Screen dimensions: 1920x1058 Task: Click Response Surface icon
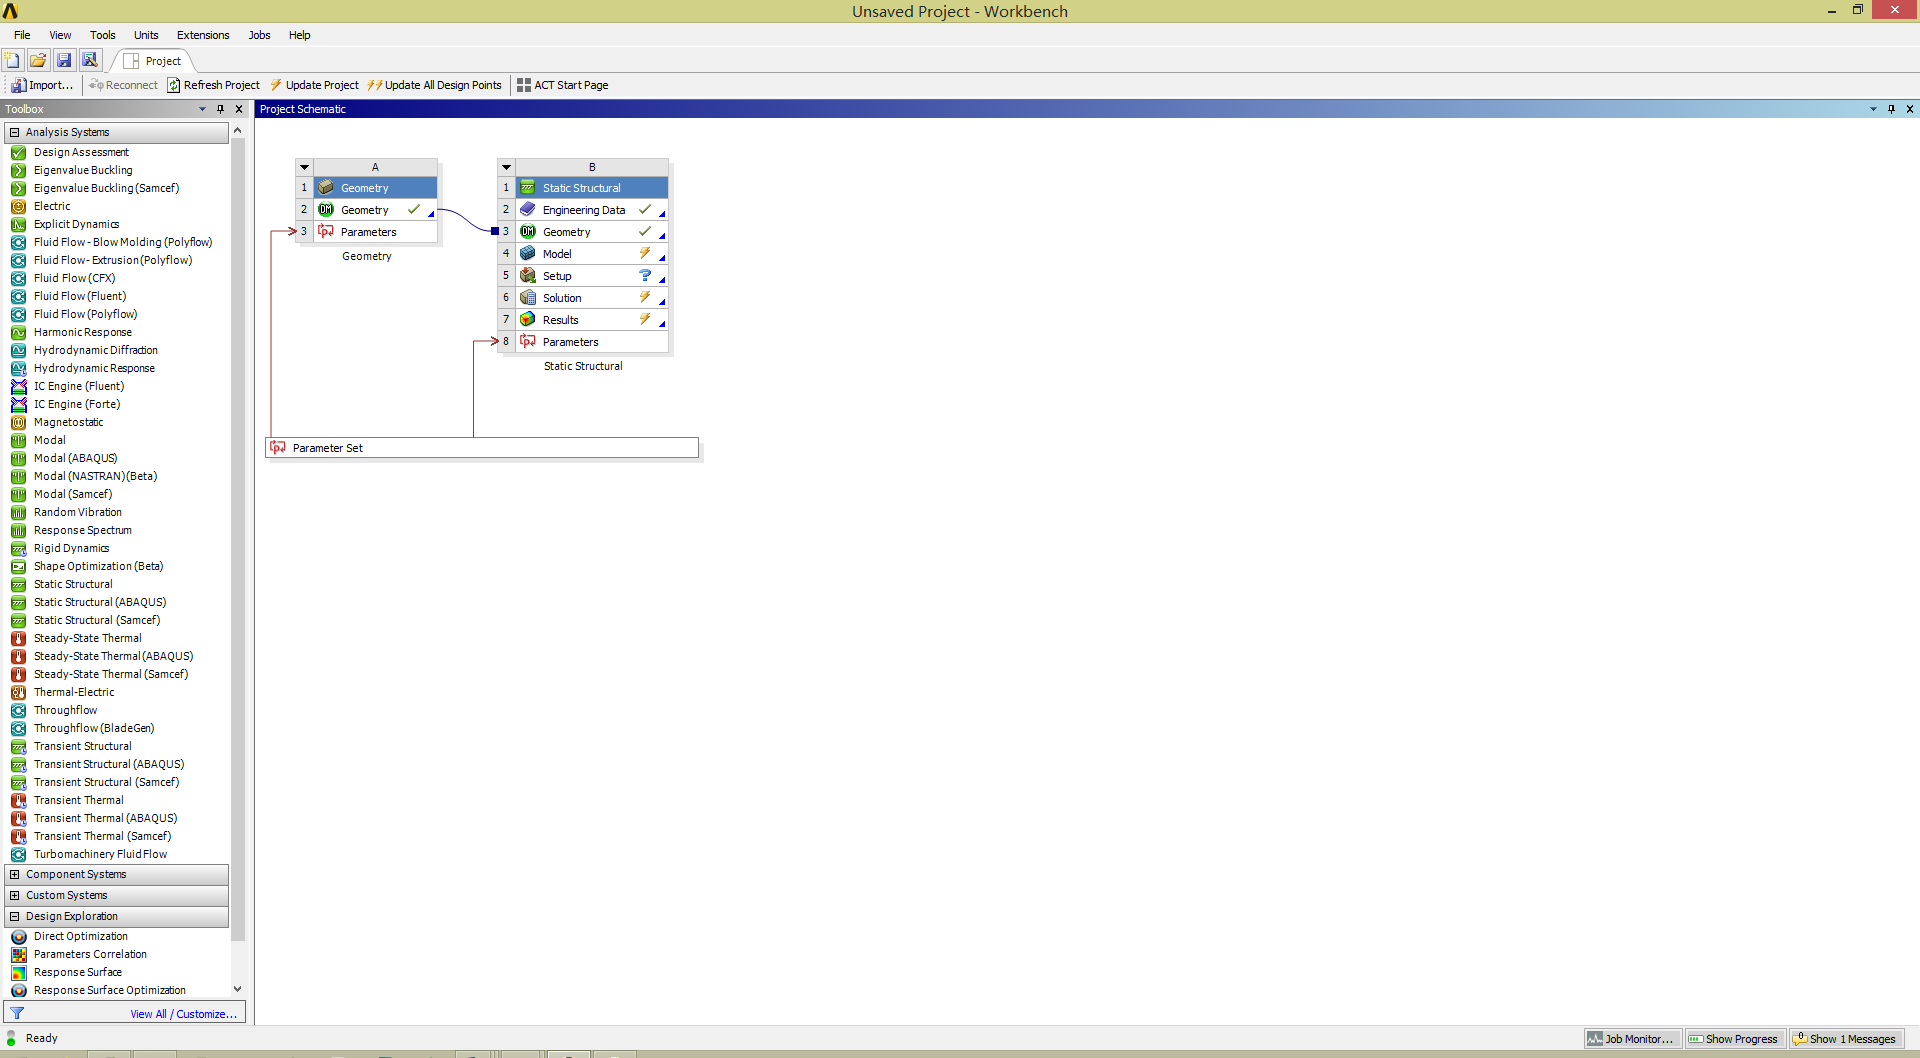tap(18, 972)
